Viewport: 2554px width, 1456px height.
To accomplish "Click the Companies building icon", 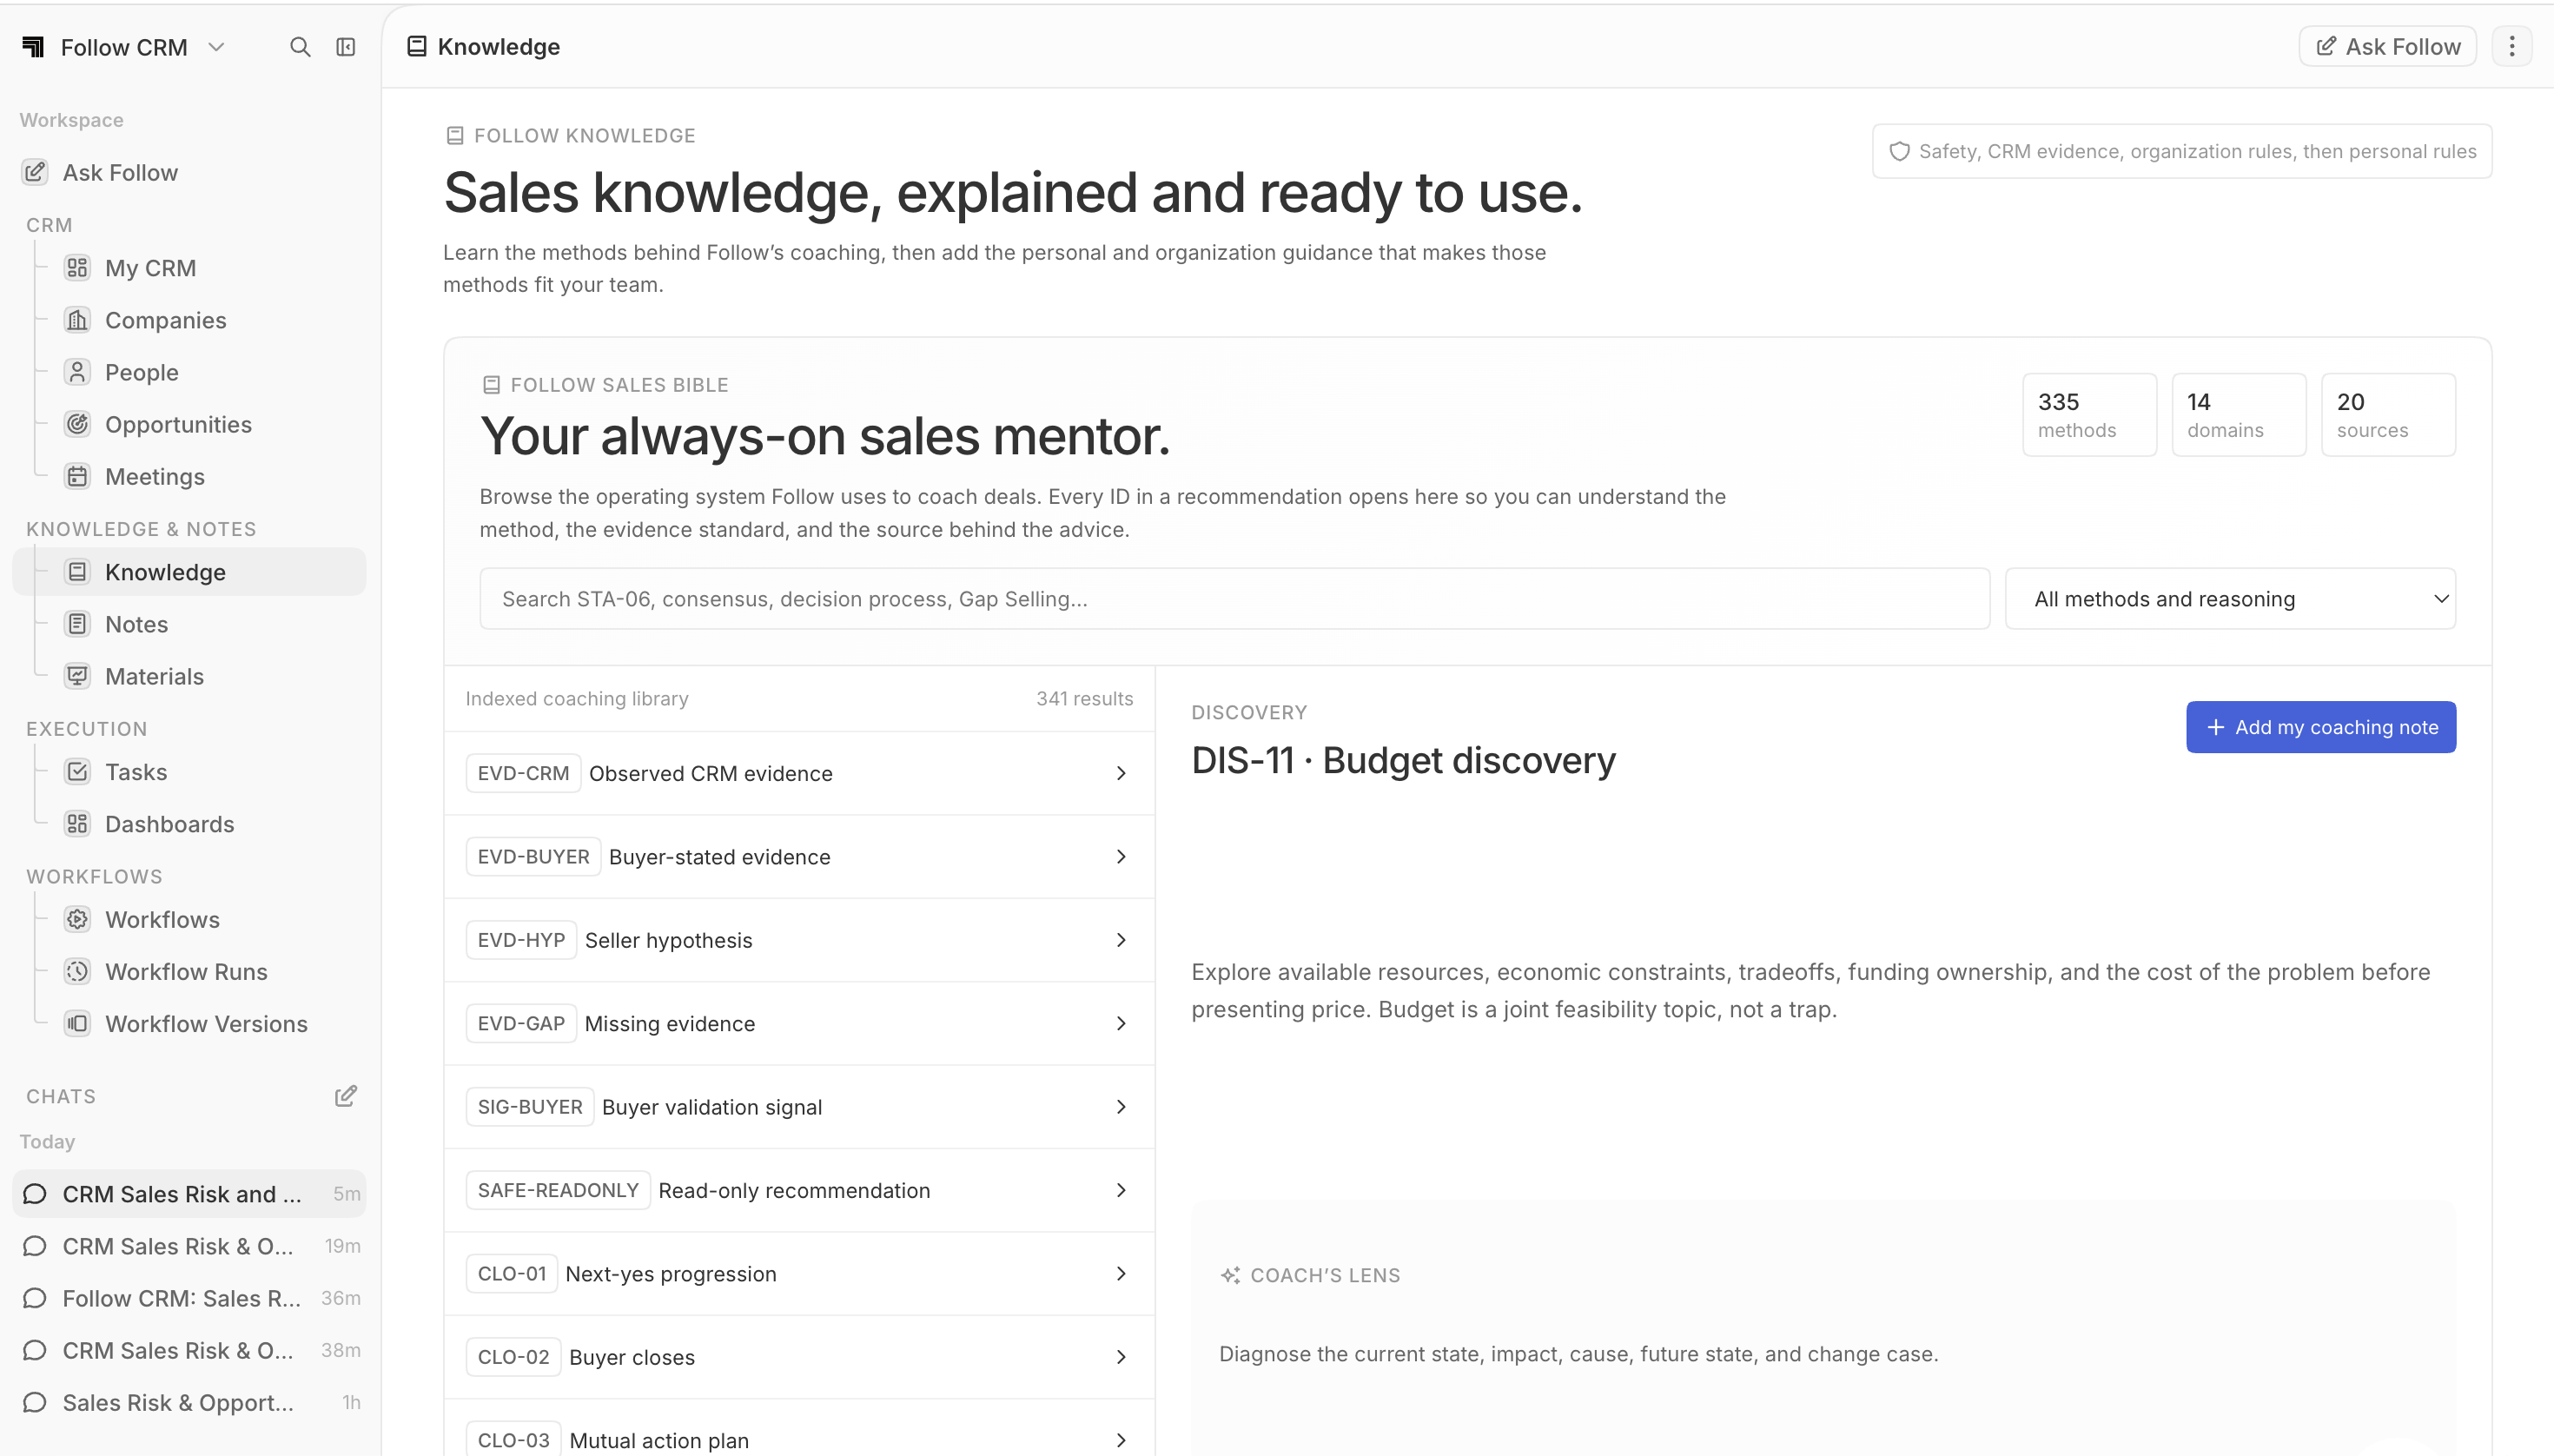I will click(x=77, y=320).
